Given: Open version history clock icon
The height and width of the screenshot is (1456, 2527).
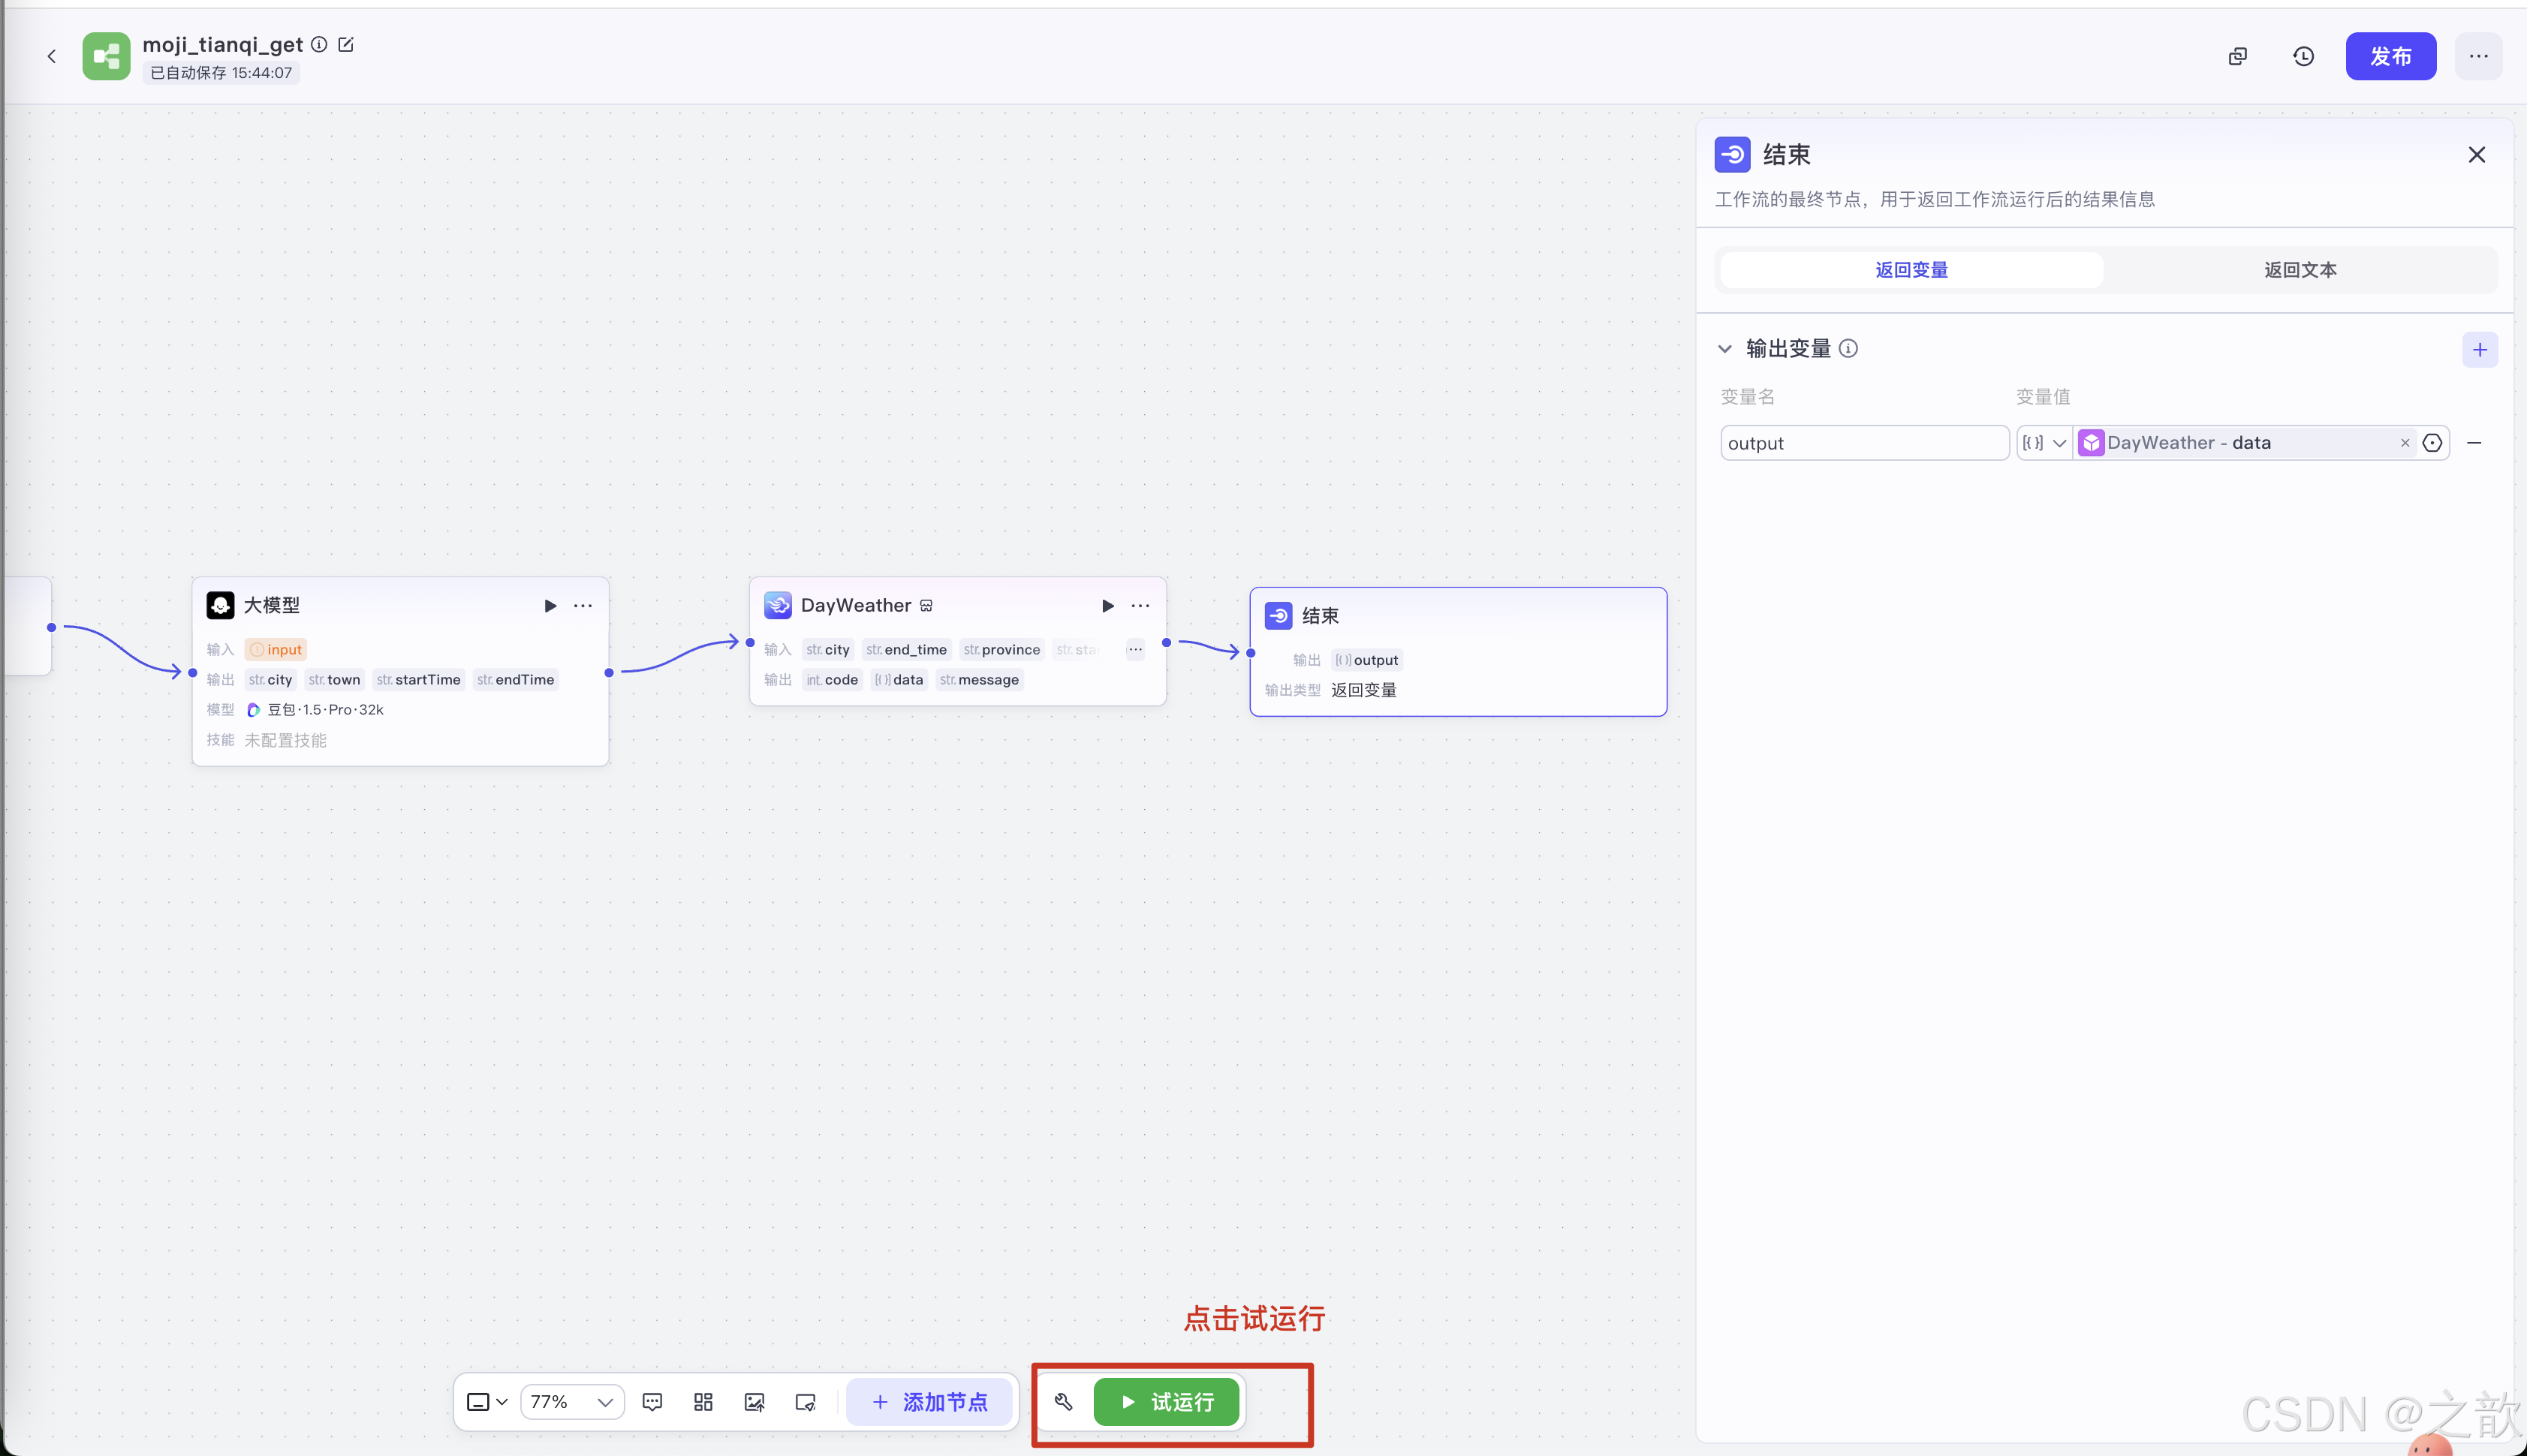Looking at the screenshot, I should coord(2303,56).
